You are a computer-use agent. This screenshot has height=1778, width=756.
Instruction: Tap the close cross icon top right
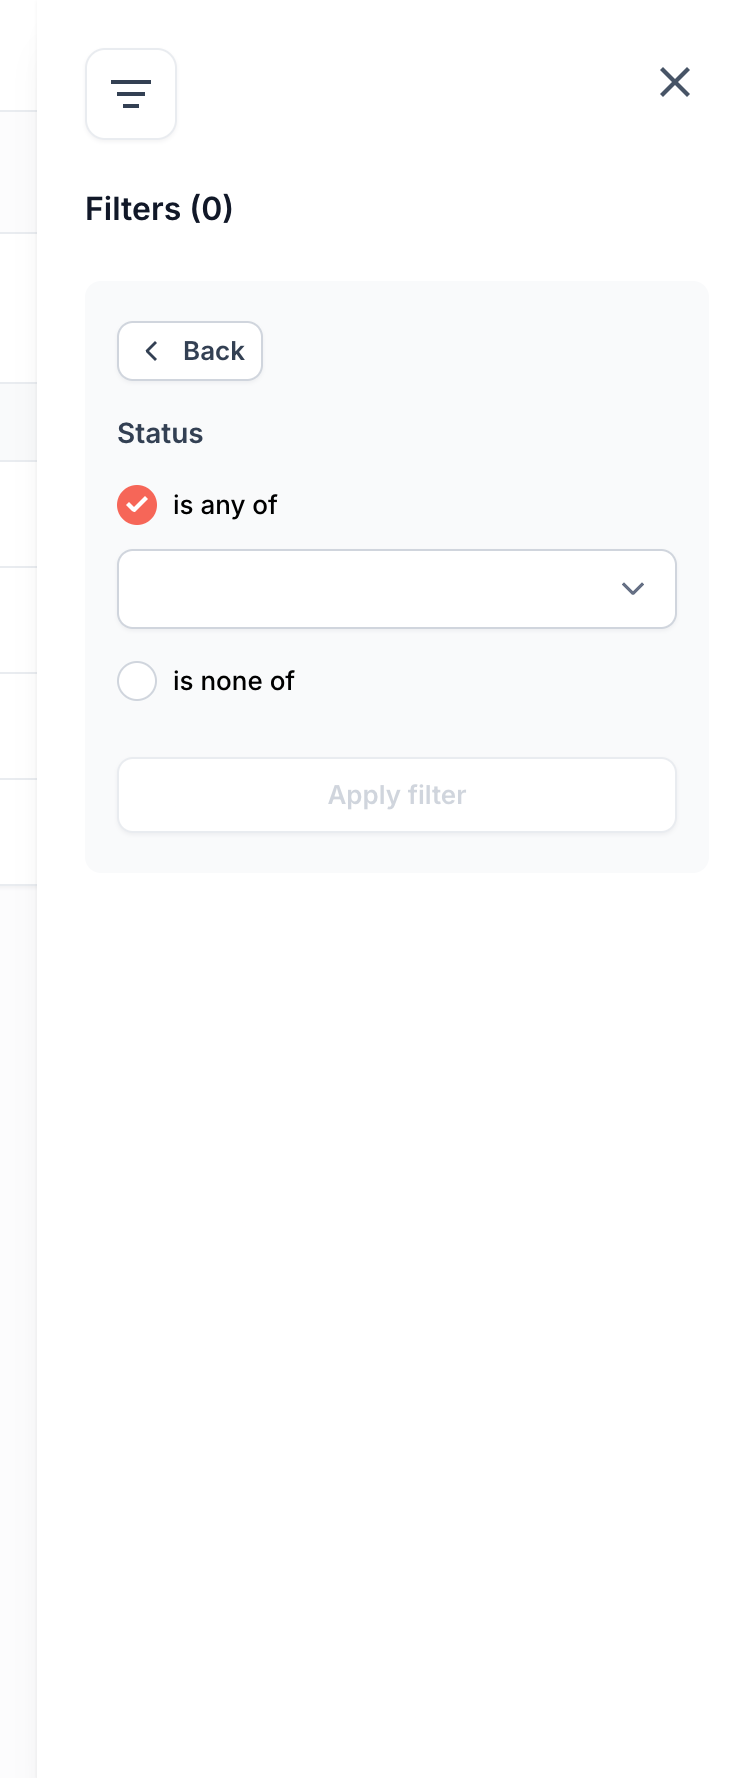(675, 83)
